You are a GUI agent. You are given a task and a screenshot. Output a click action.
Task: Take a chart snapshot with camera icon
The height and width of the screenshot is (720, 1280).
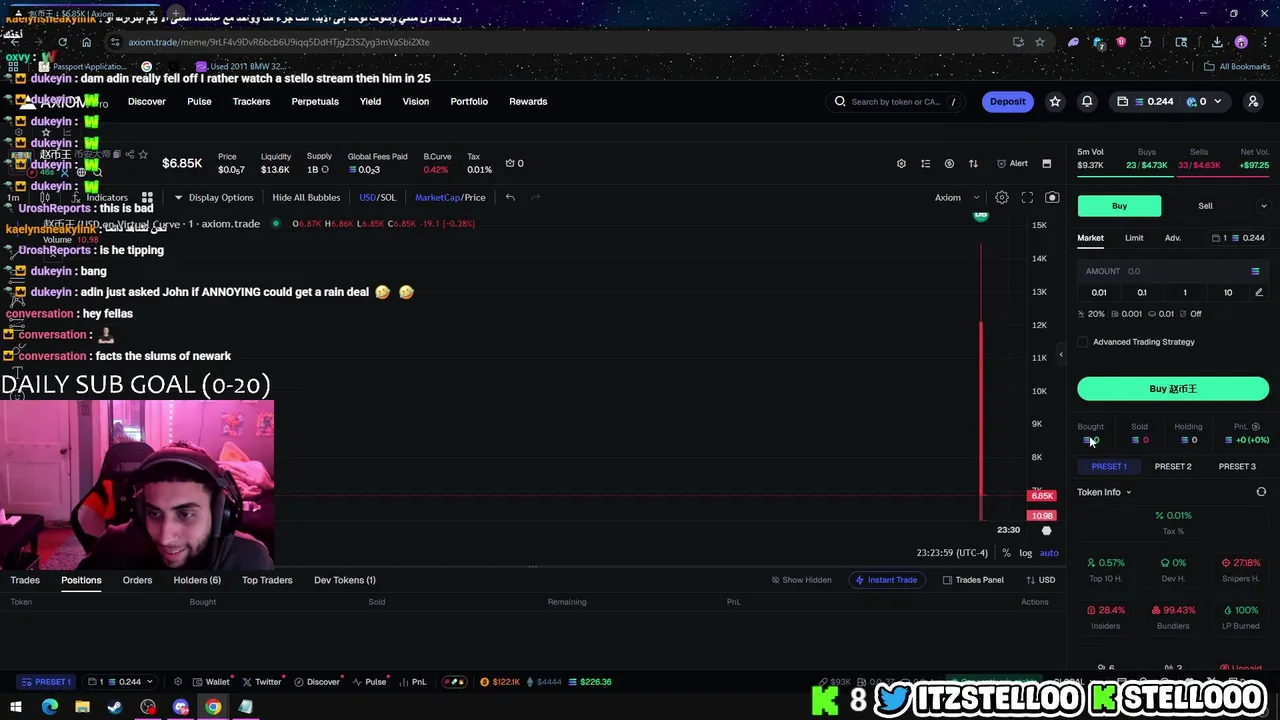point(1052,197)
